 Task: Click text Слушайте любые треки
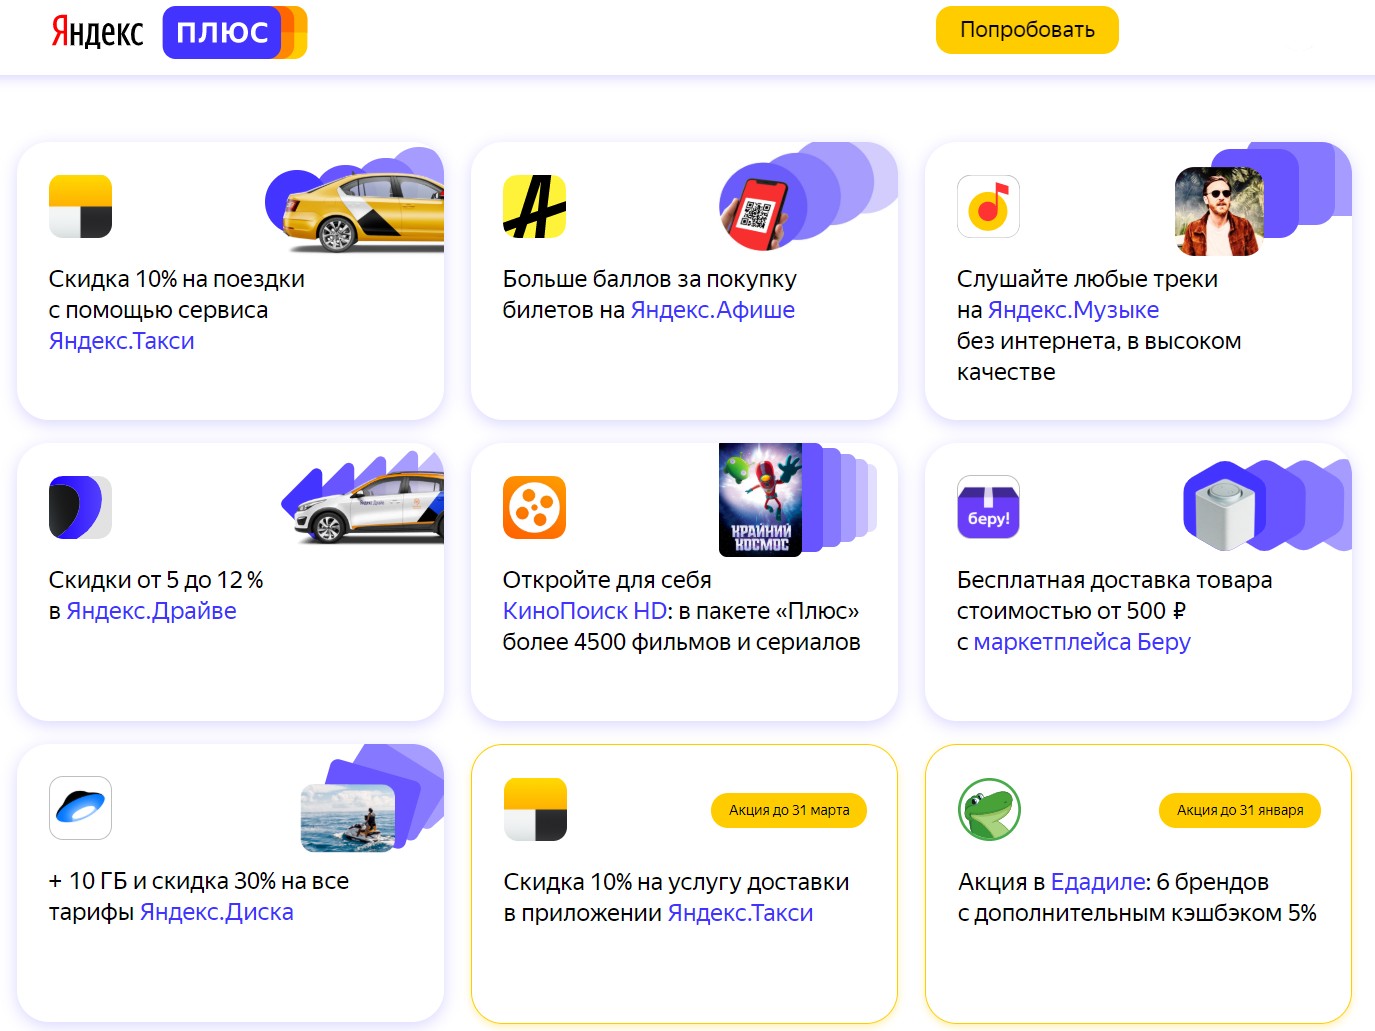[1087, 279]
